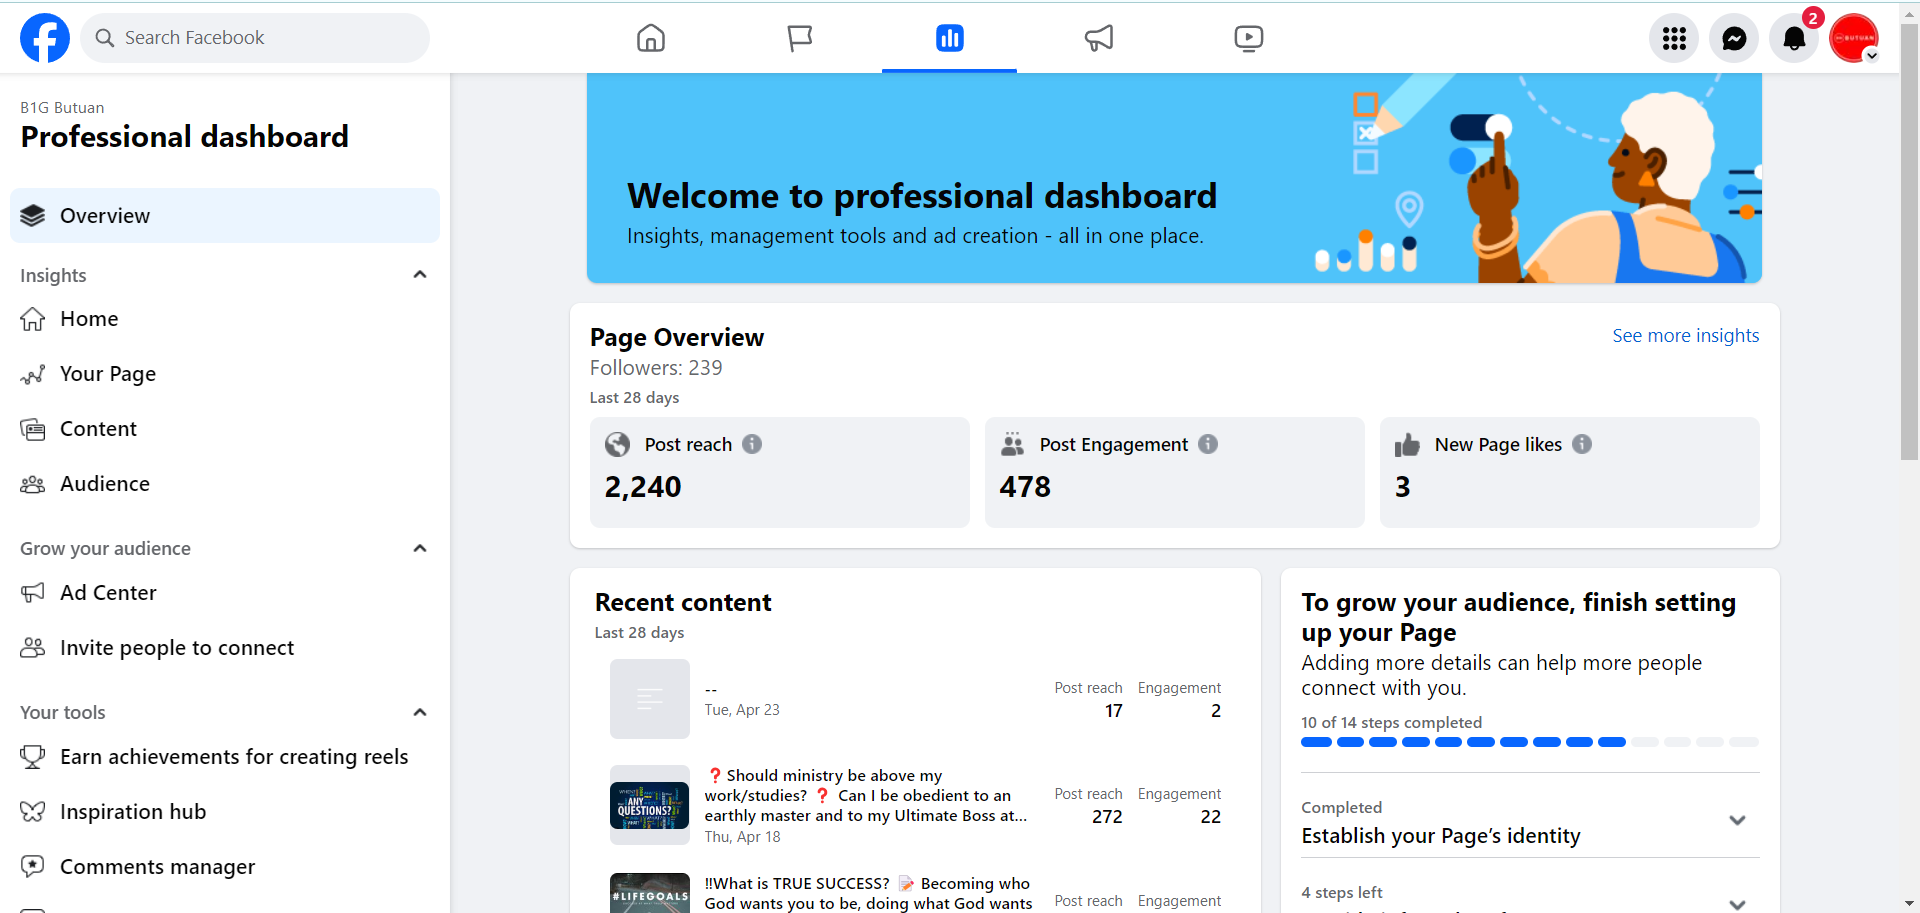
Task: Click the icon beside Comments manager
Action: coord(33,867)
